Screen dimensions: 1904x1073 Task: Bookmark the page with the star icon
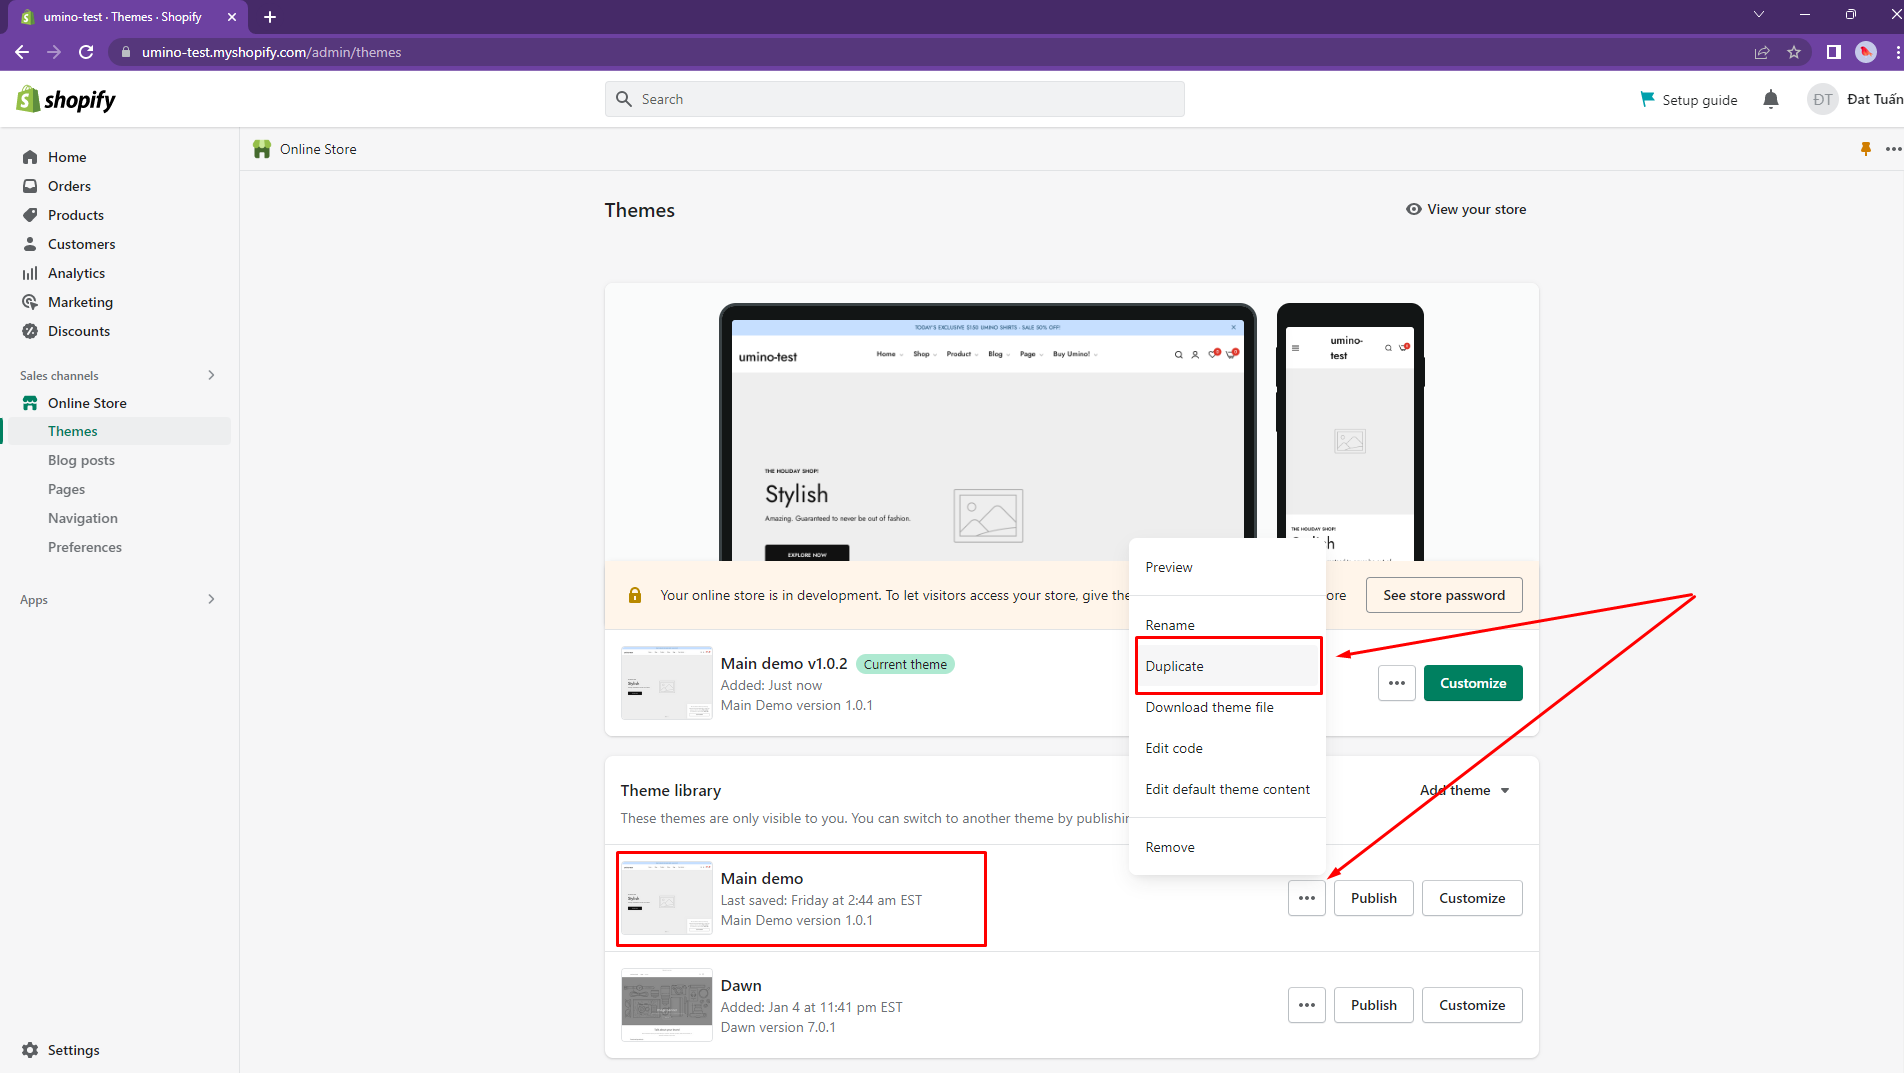tap(1794, 52)
